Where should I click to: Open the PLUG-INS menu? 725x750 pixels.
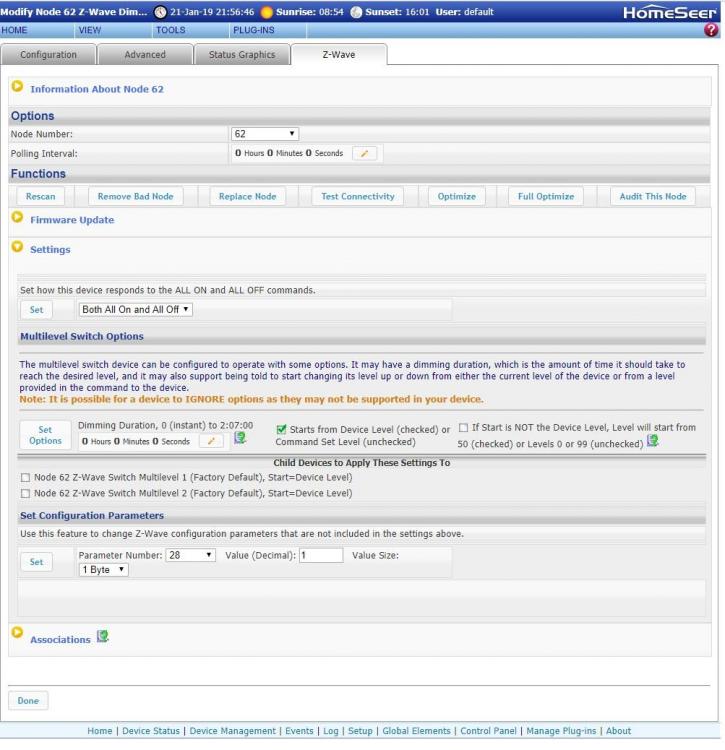tap(253, 31)
